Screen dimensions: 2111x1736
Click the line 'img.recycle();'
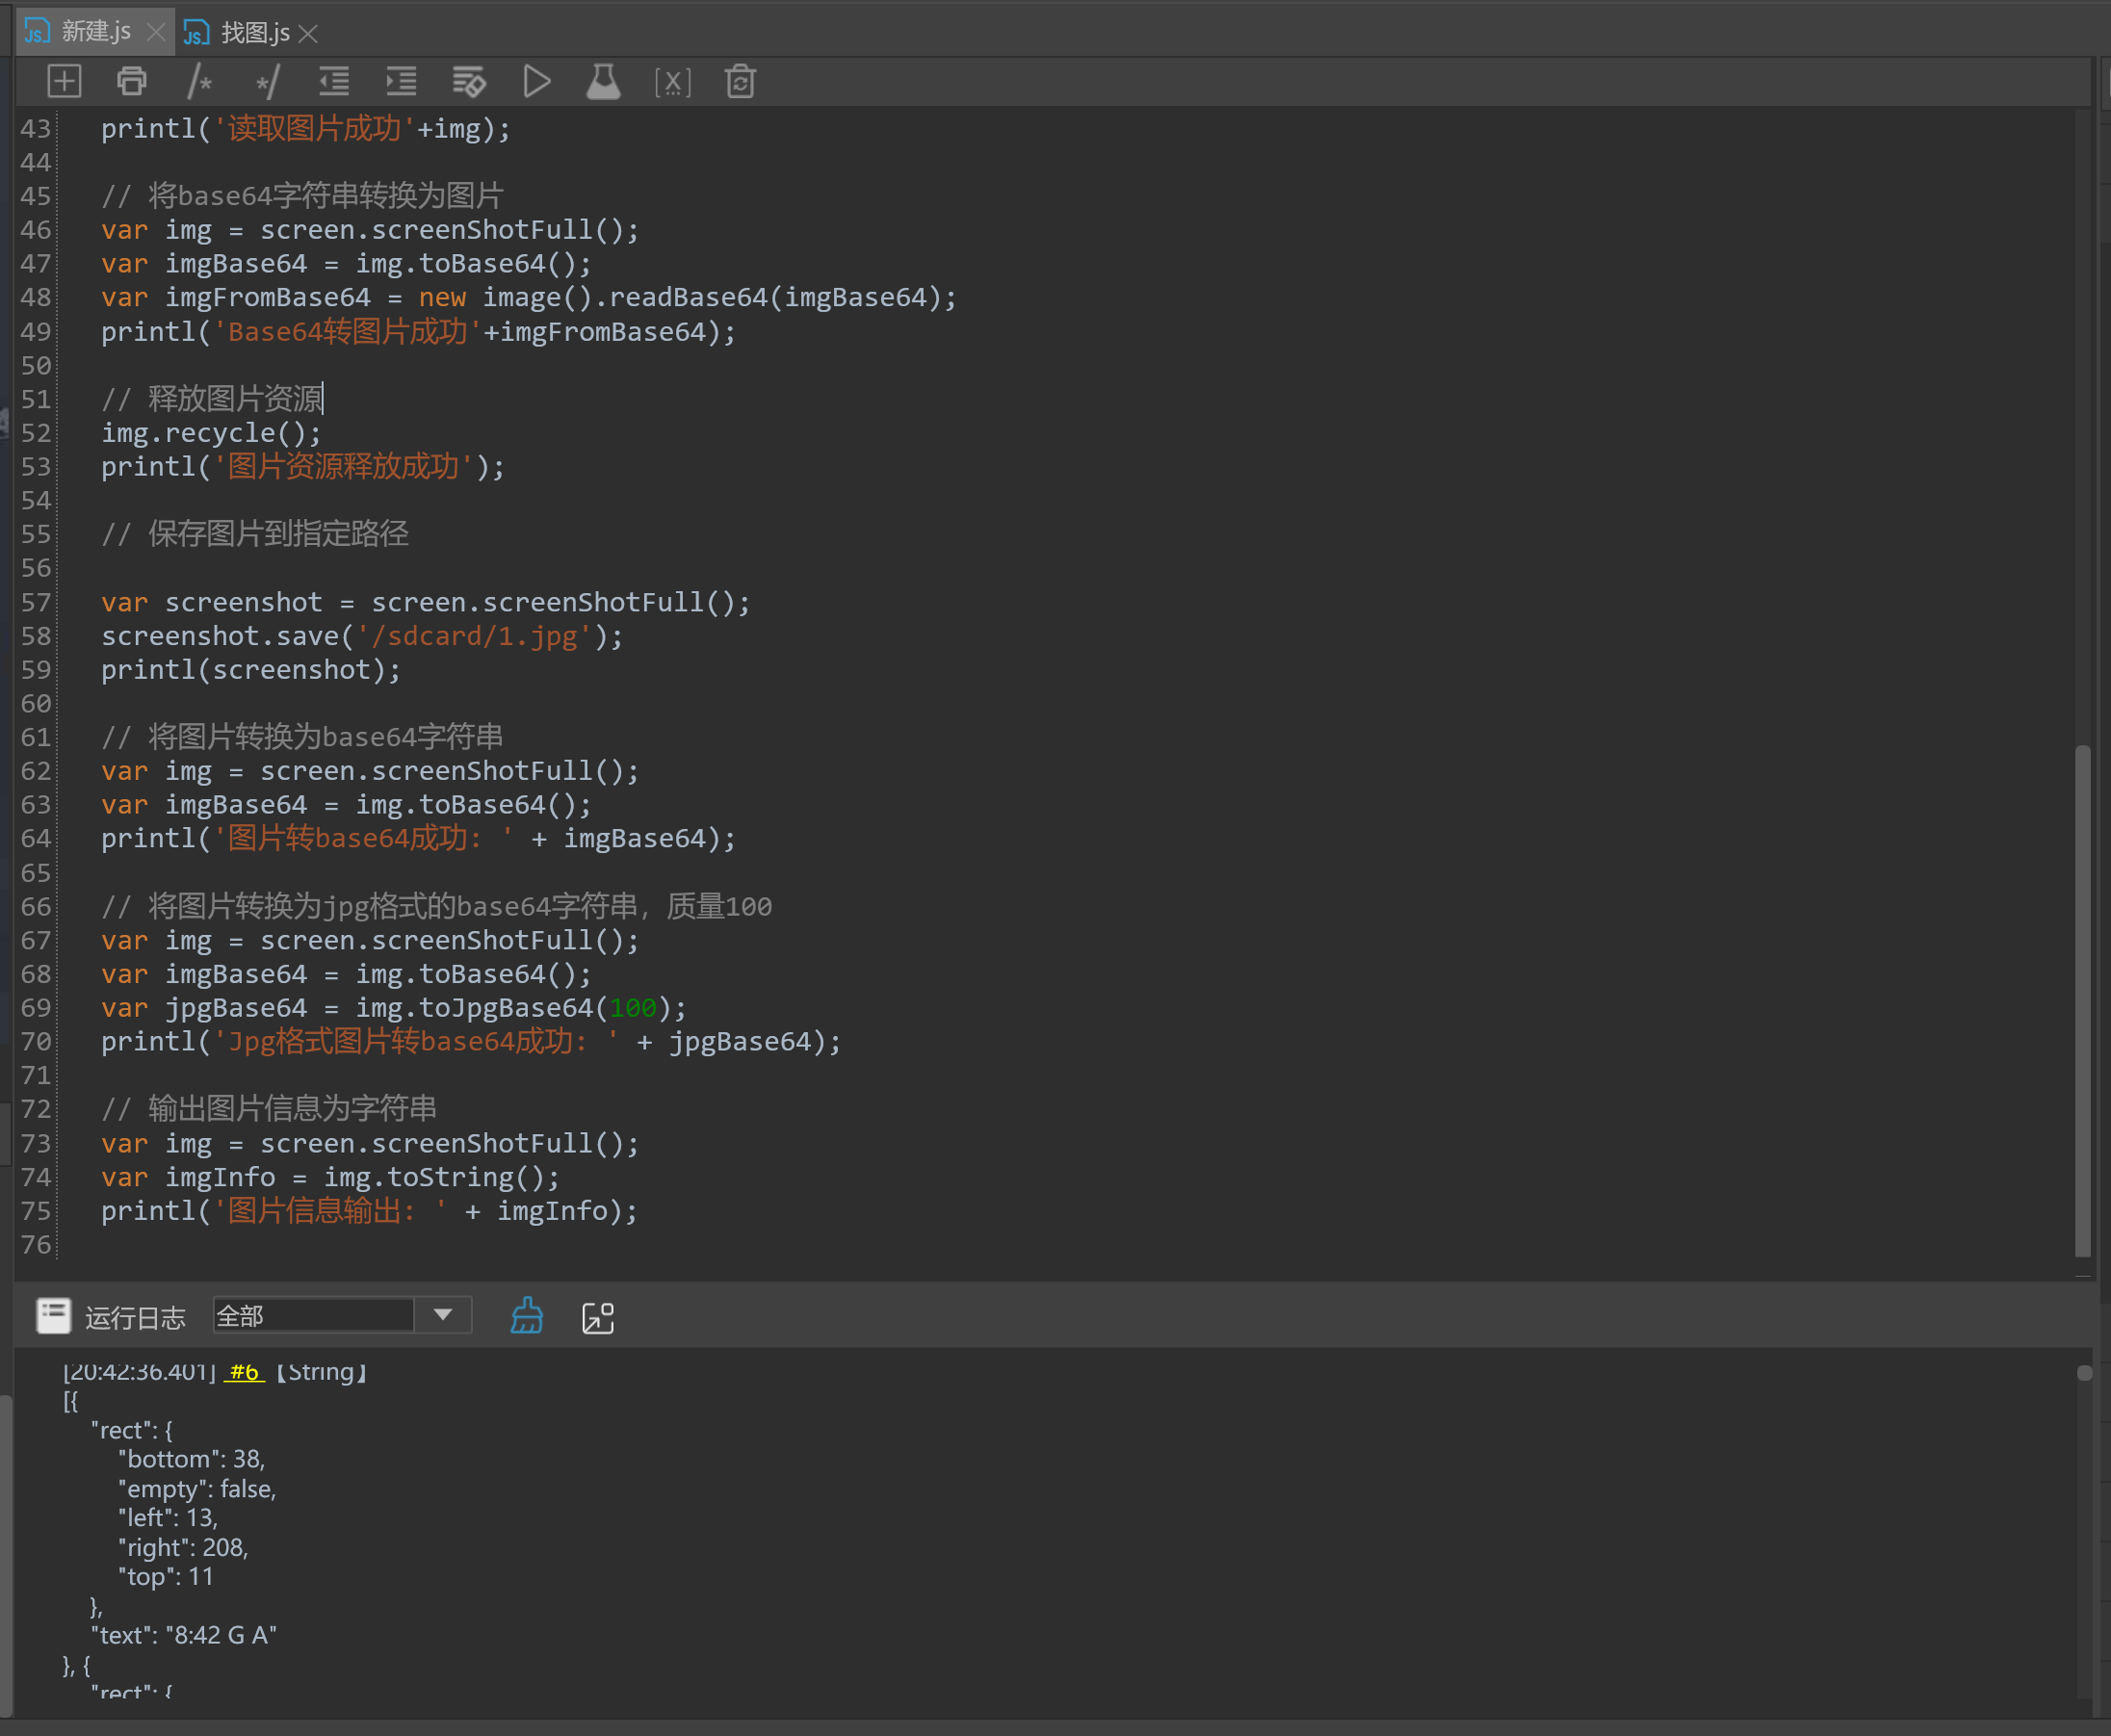click(x=211, y=433)
